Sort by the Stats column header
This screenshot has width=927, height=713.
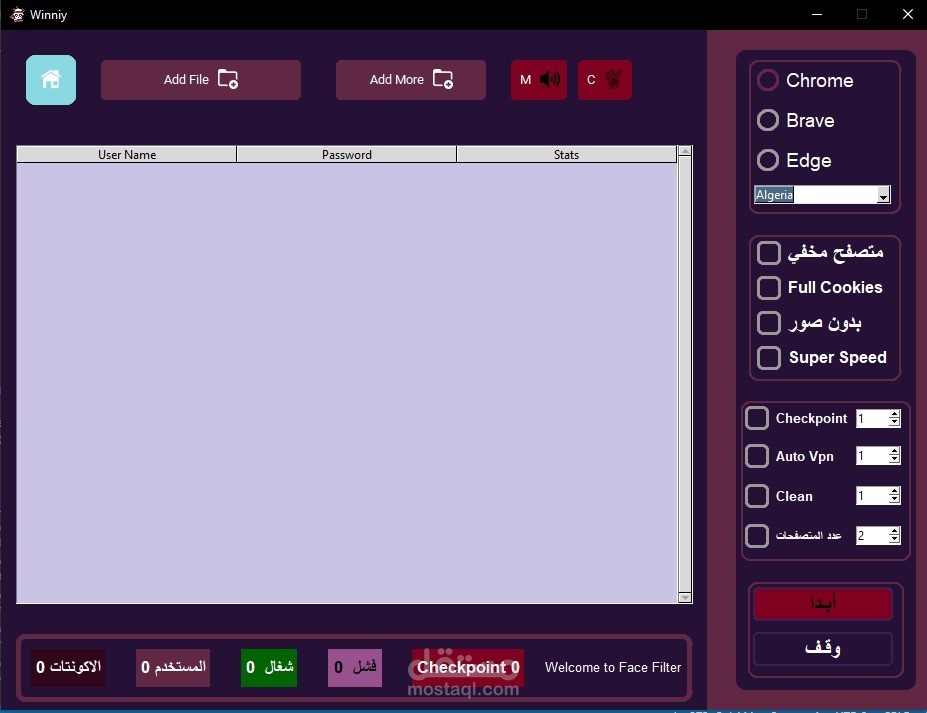click(566, 155)
